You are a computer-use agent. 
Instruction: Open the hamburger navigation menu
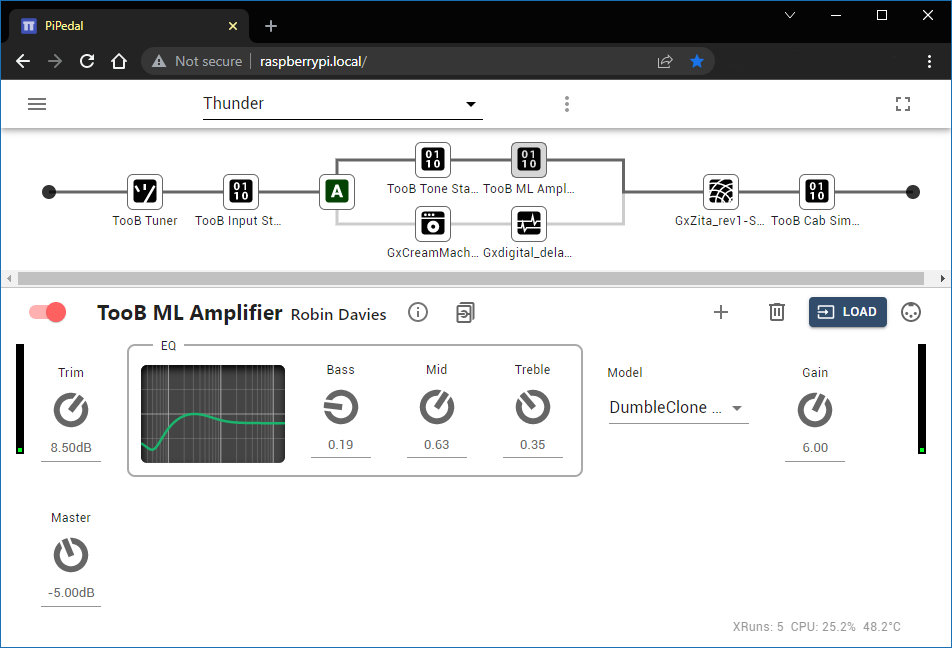(x=37, y=104)
